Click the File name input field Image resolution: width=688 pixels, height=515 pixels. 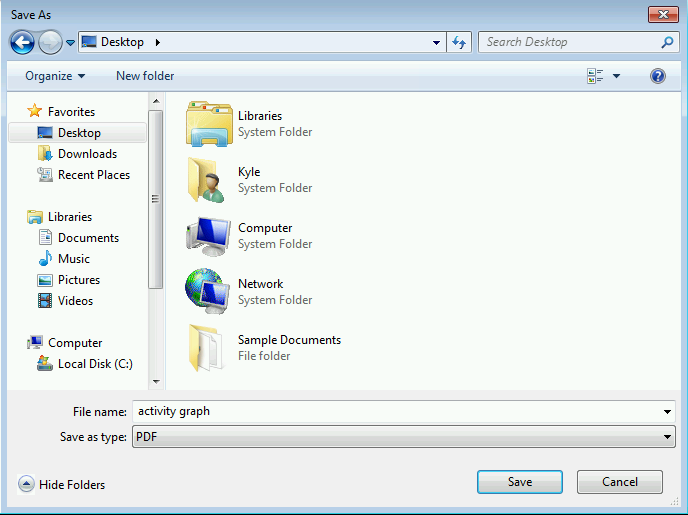(397, 411)
